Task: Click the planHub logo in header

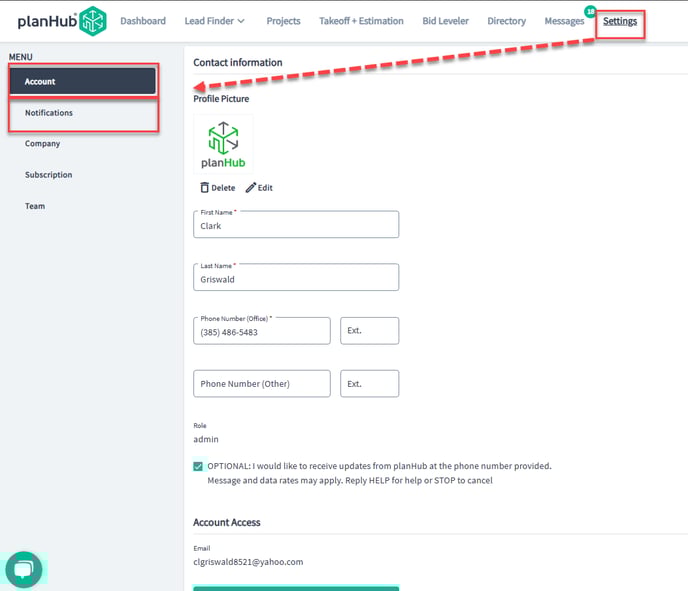Action: point(62,21)
